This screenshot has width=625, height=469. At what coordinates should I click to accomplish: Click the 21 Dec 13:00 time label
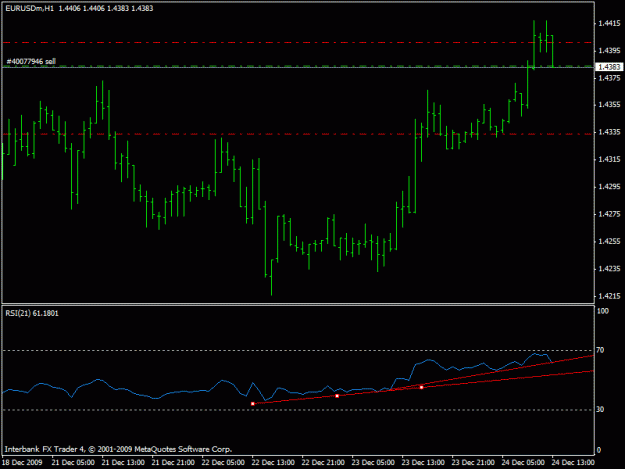[123, 463]
